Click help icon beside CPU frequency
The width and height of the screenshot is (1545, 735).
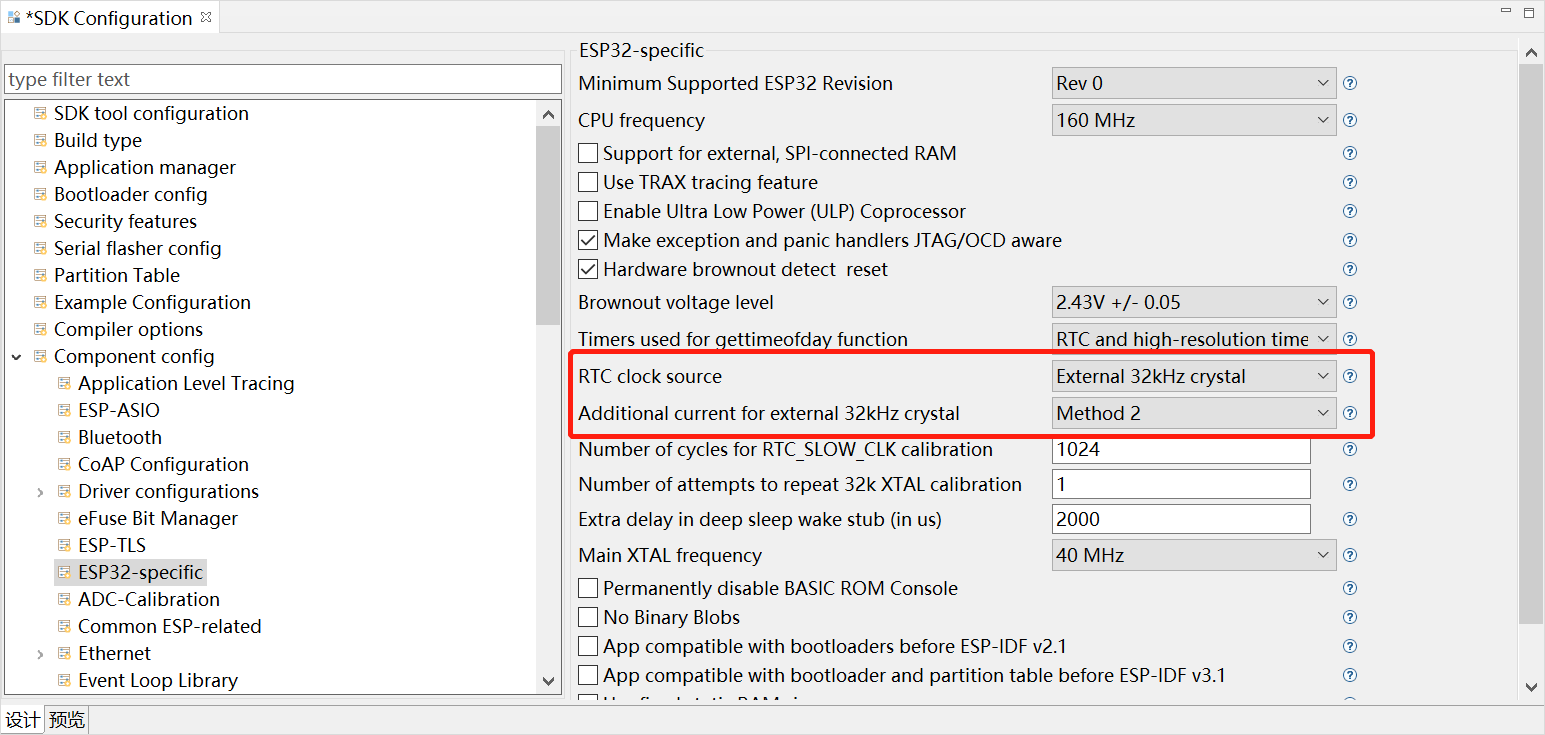pos(1350,120)
